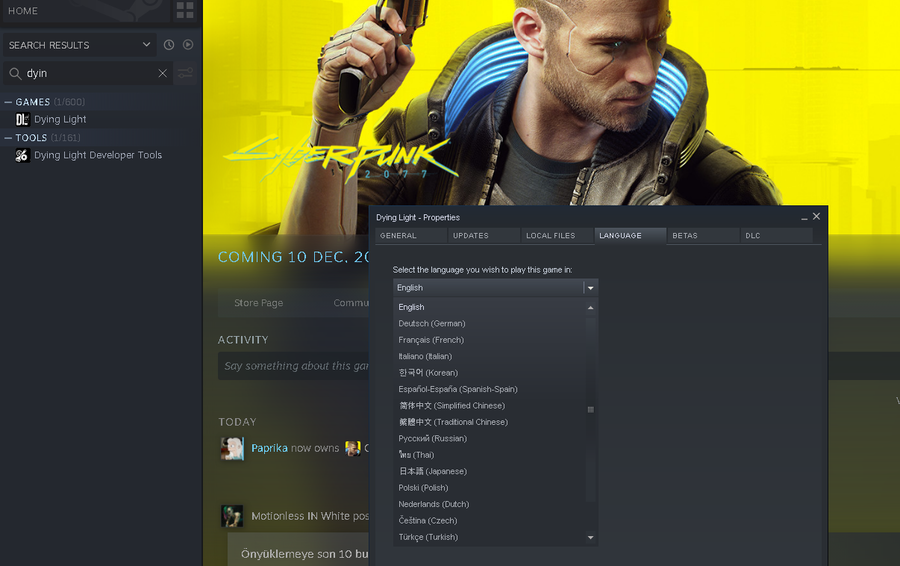
Task: Click the recent activity clock icon
Action: tap(169, 45)
